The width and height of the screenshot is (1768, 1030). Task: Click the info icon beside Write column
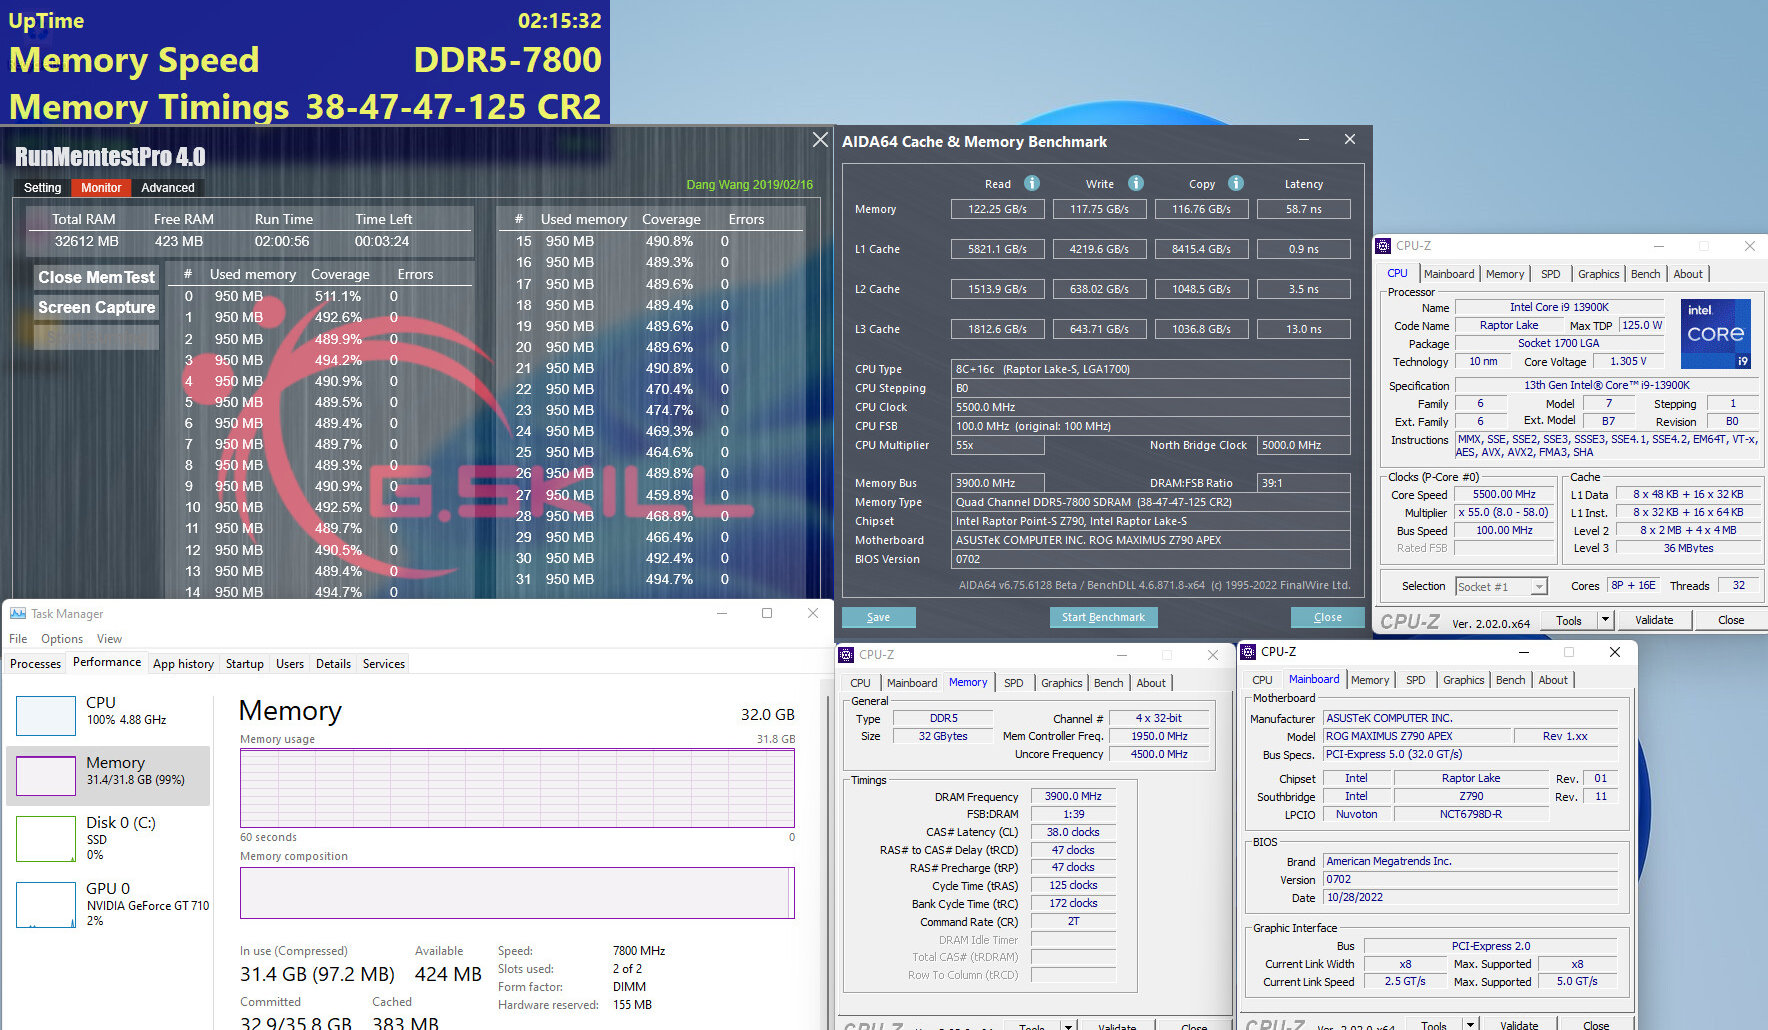point(1136,183)
